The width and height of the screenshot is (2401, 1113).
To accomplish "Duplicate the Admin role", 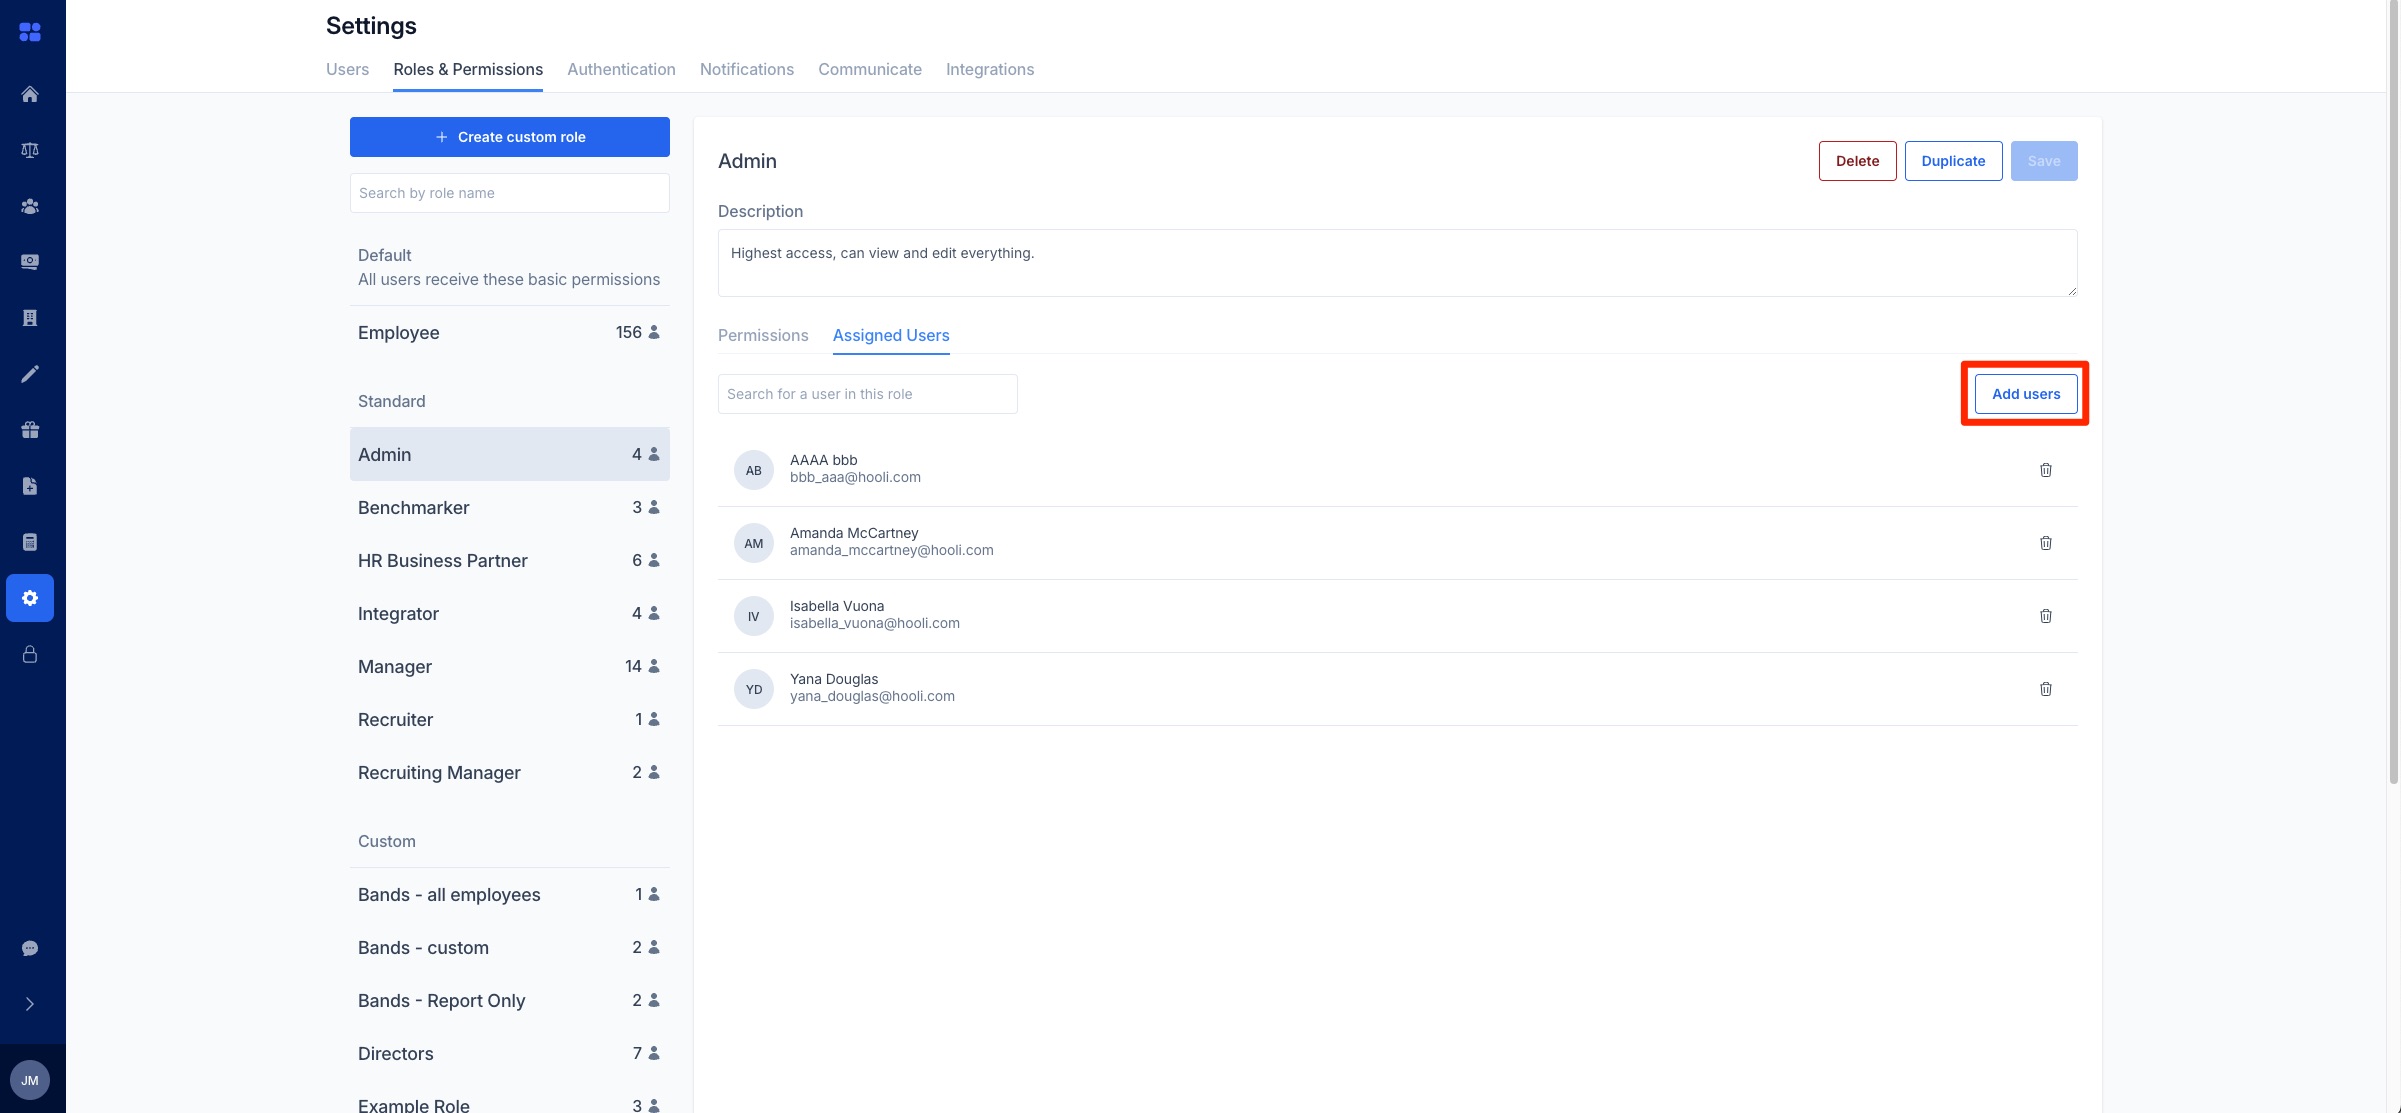I will tap(1952, 160).
